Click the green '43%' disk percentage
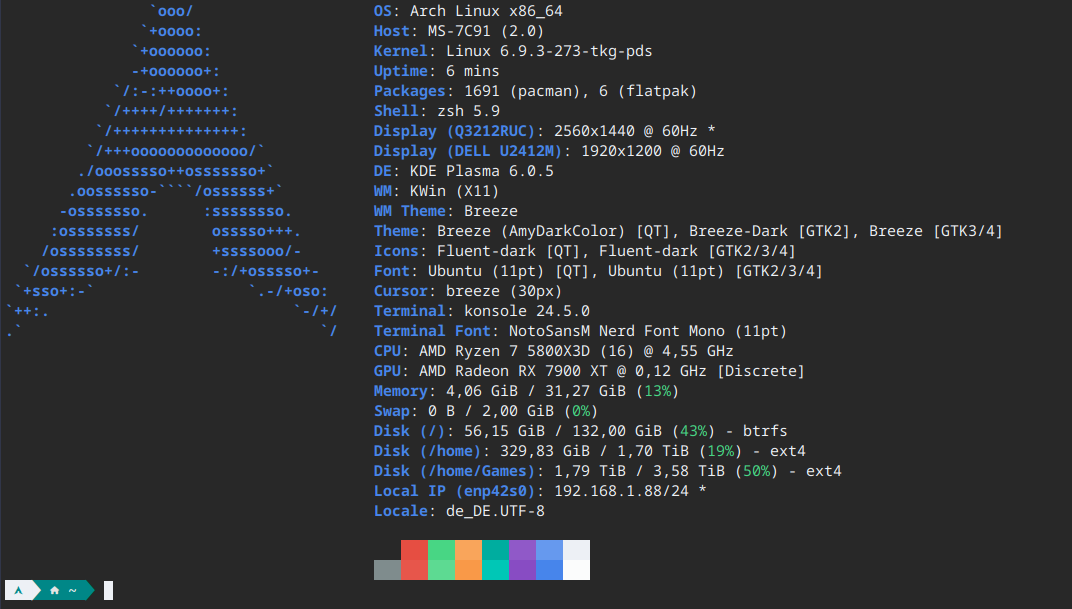Image resolution: width=1072 pixels, height=609 pixels. pos(693,431)
